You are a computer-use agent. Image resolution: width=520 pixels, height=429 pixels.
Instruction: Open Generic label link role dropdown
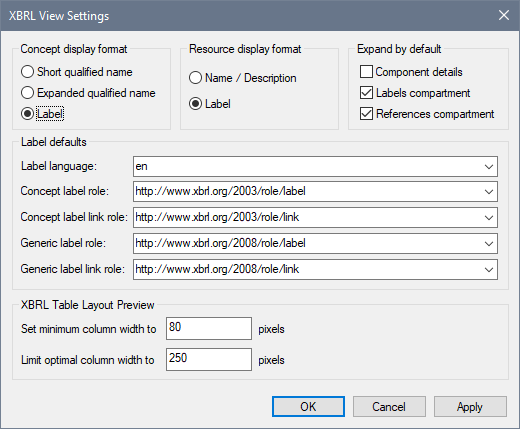[x=489, y=269]
